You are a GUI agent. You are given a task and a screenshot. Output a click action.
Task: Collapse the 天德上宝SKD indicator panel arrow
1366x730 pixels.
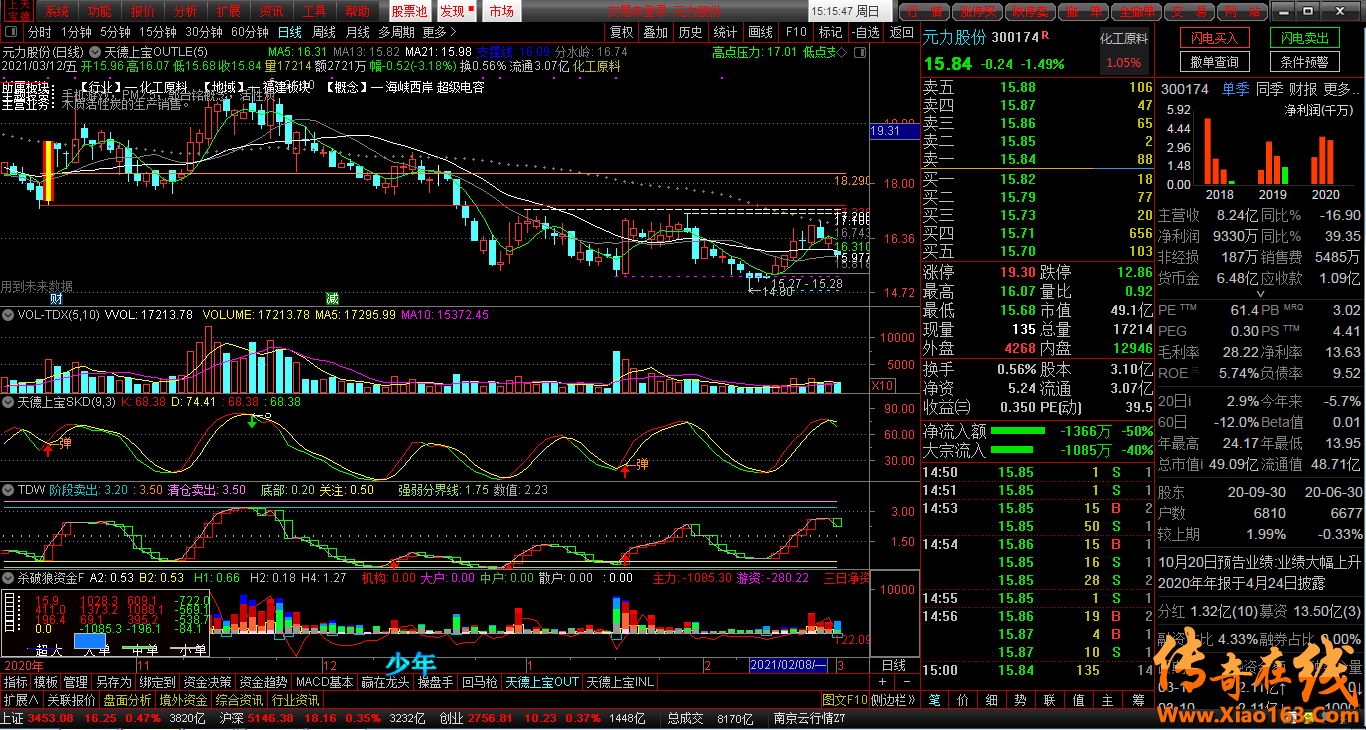pos(8,402)
